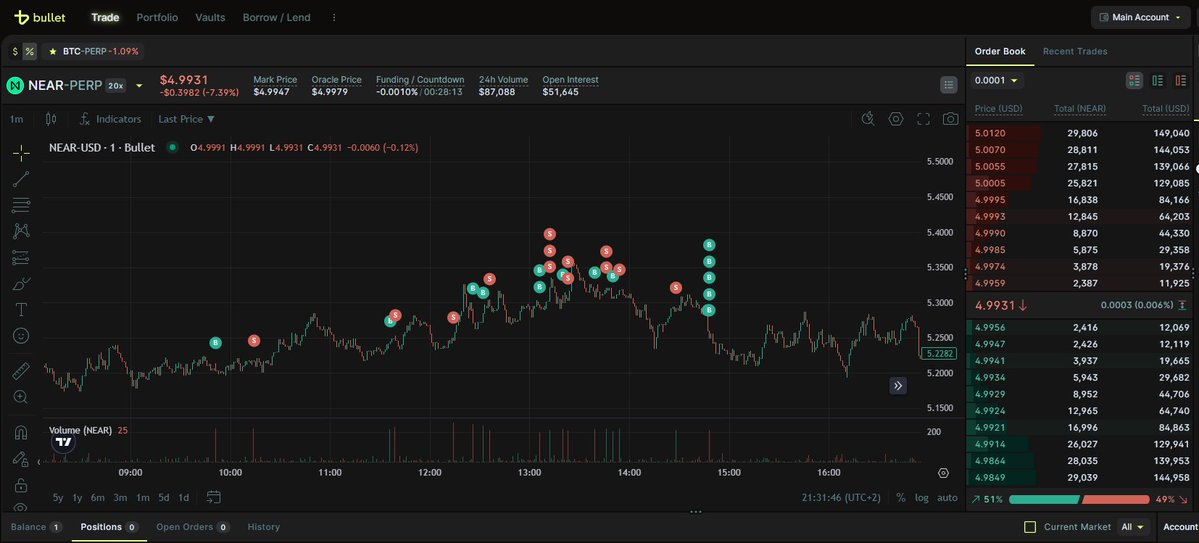Open the Indicators dialog

point(111,119)
